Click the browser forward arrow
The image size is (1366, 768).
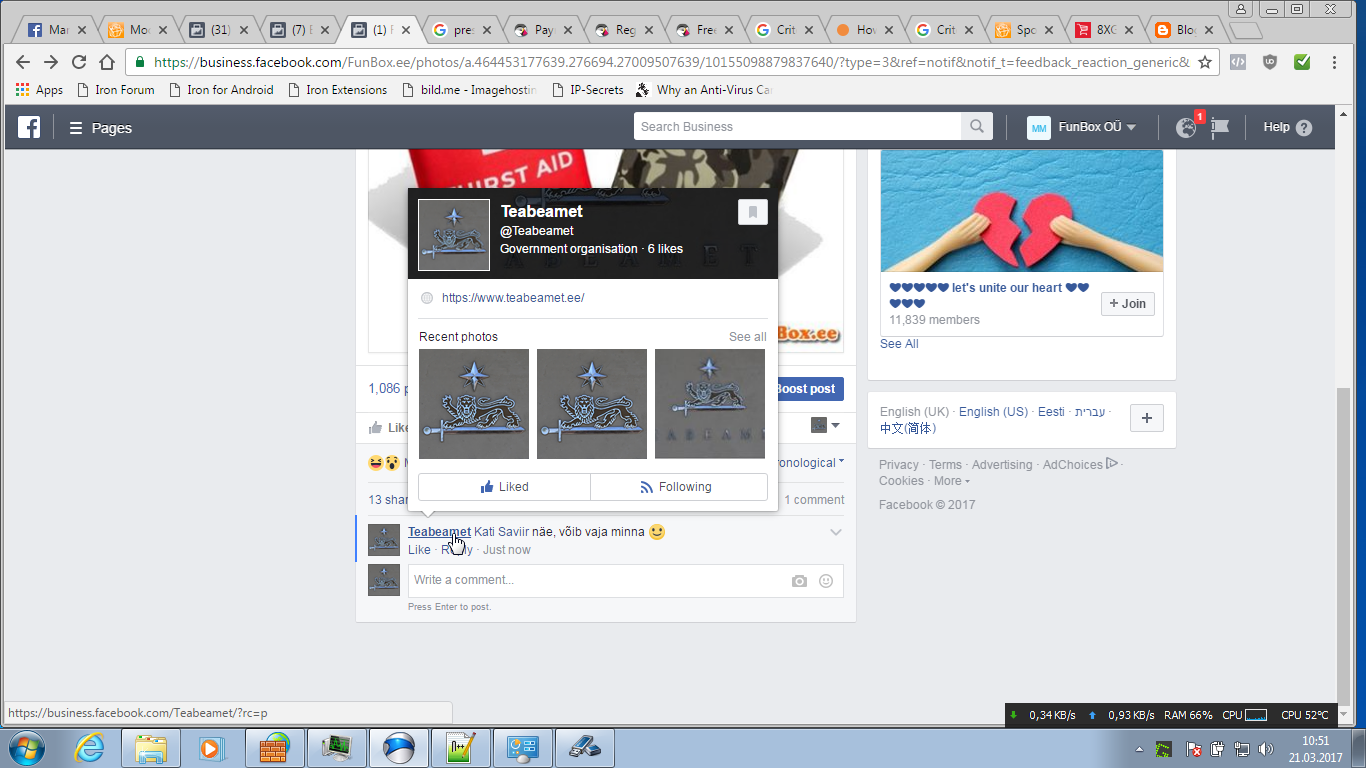51,62
